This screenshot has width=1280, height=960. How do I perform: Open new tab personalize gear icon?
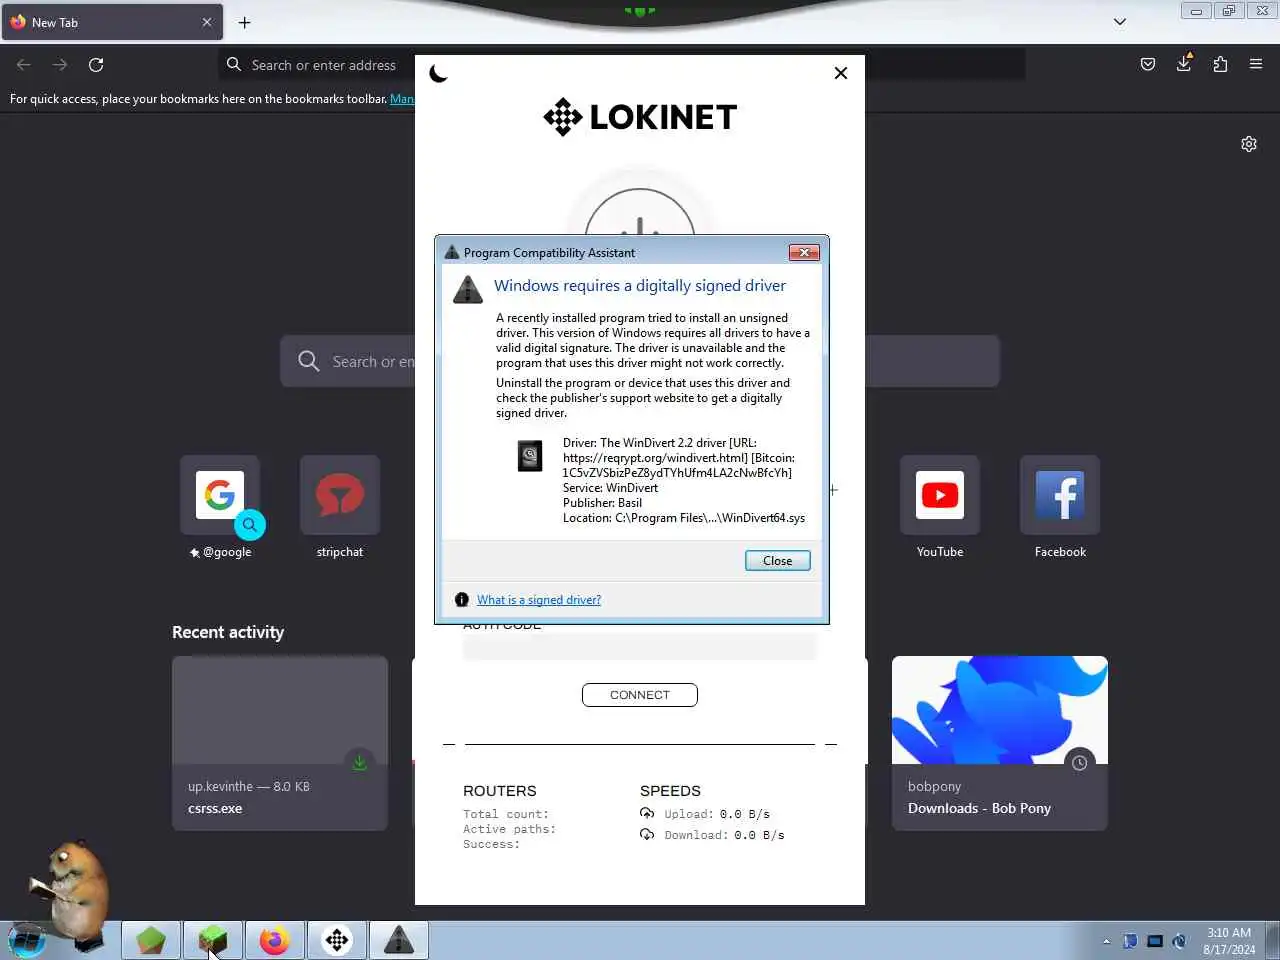pyautogui.click(x=1249, y=144)
